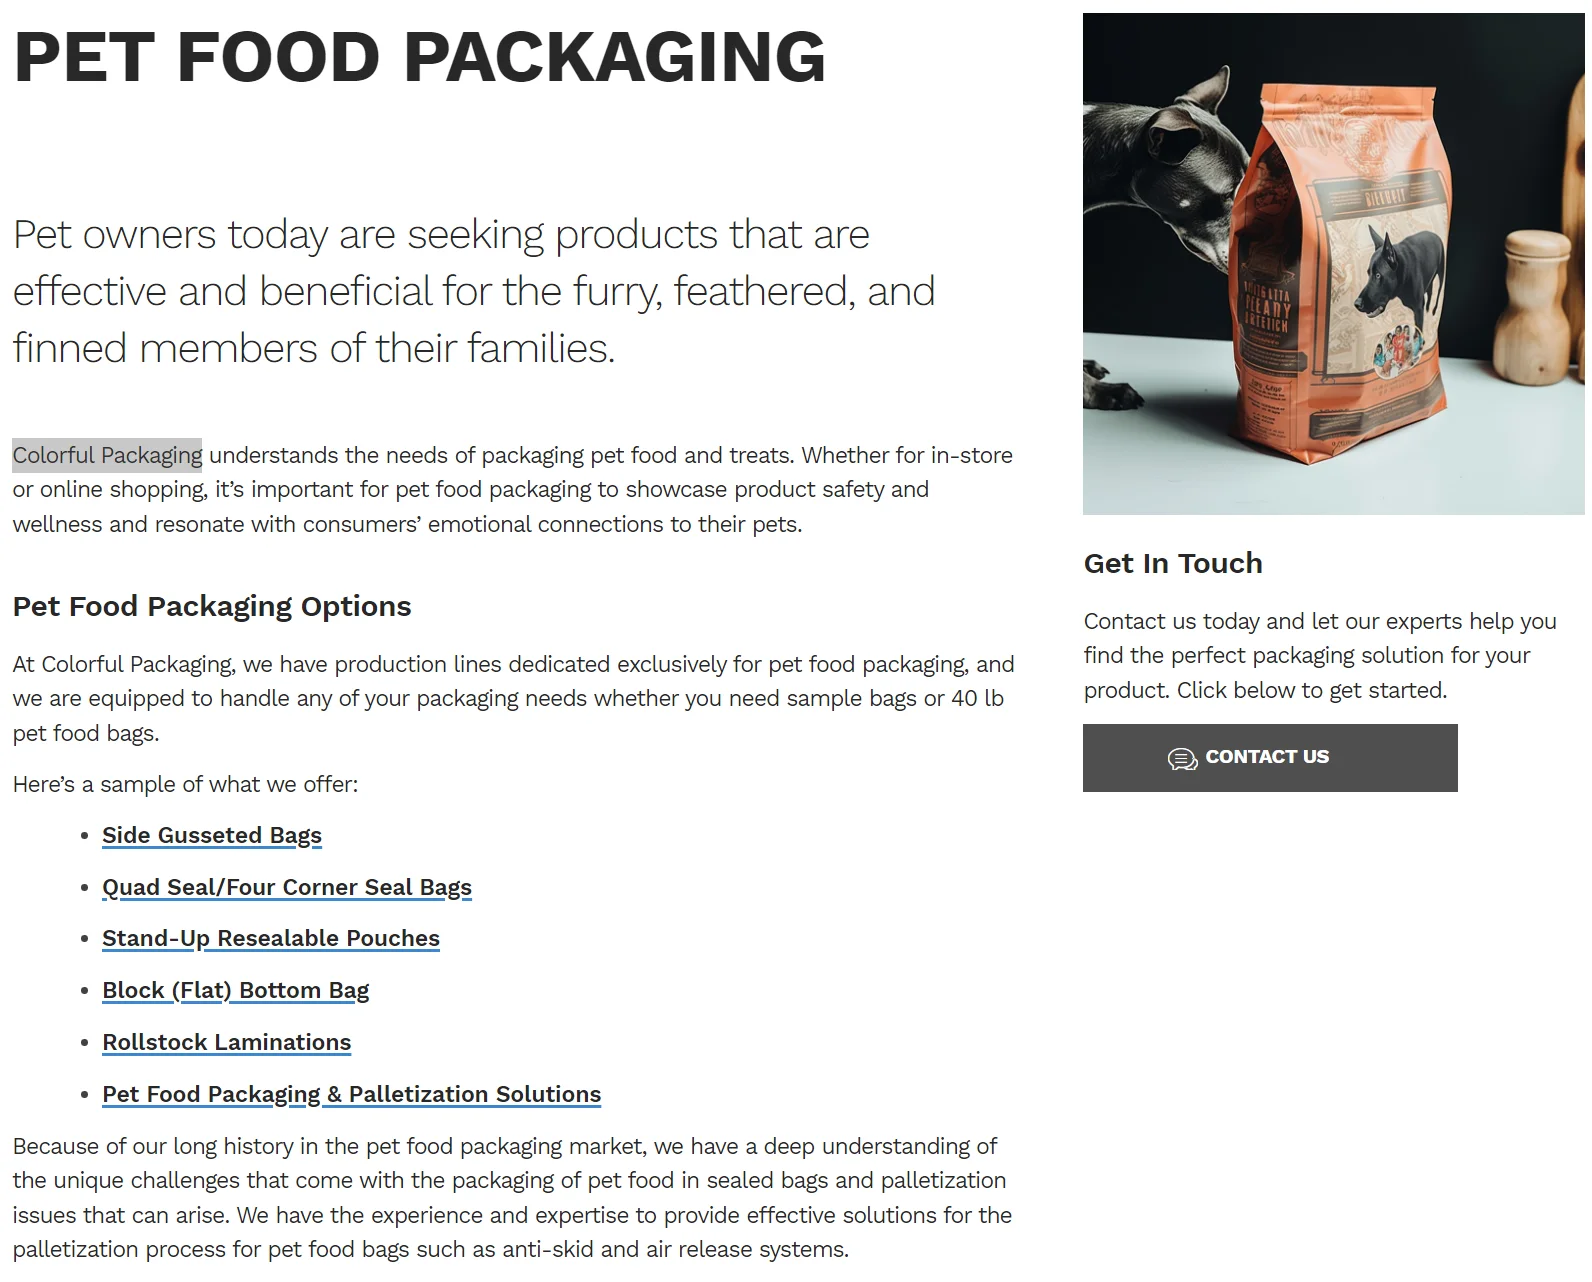Open the Side Gusseted Bags link
Viewport: 1592px width, 1282px height.
pos(212,835)
